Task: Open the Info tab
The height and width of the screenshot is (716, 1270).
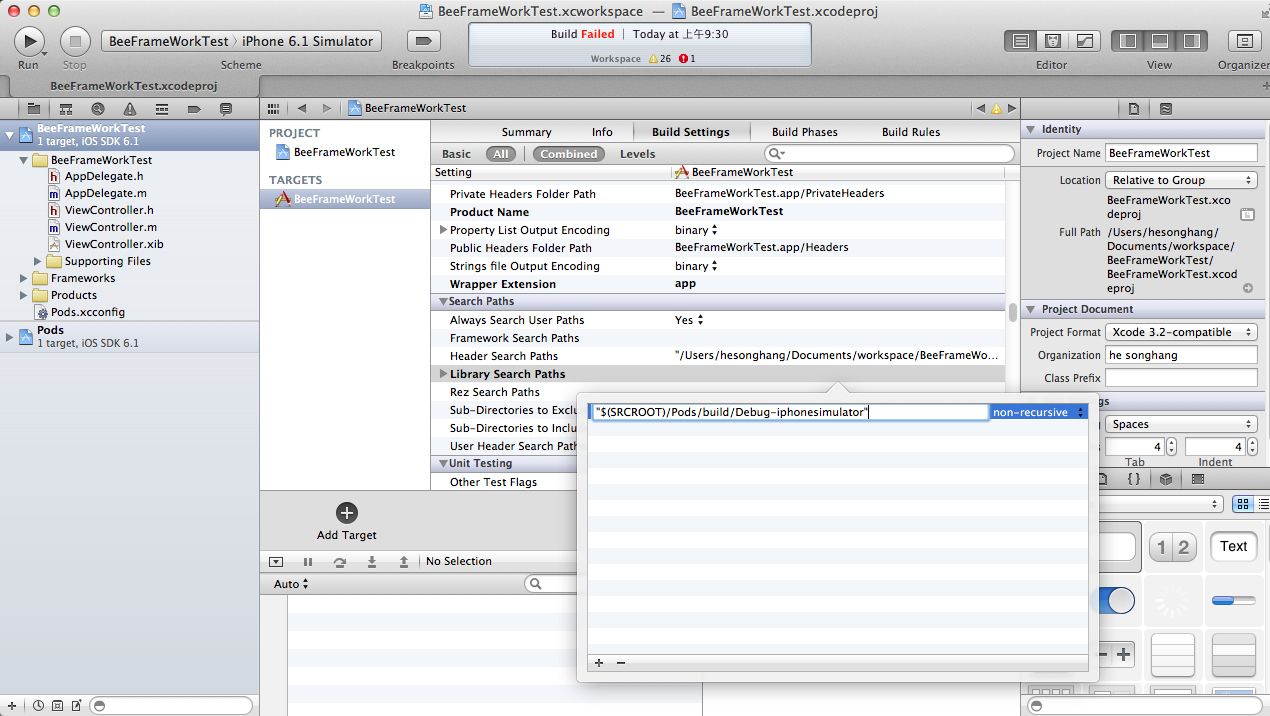Action: click(x=602, y=132)
